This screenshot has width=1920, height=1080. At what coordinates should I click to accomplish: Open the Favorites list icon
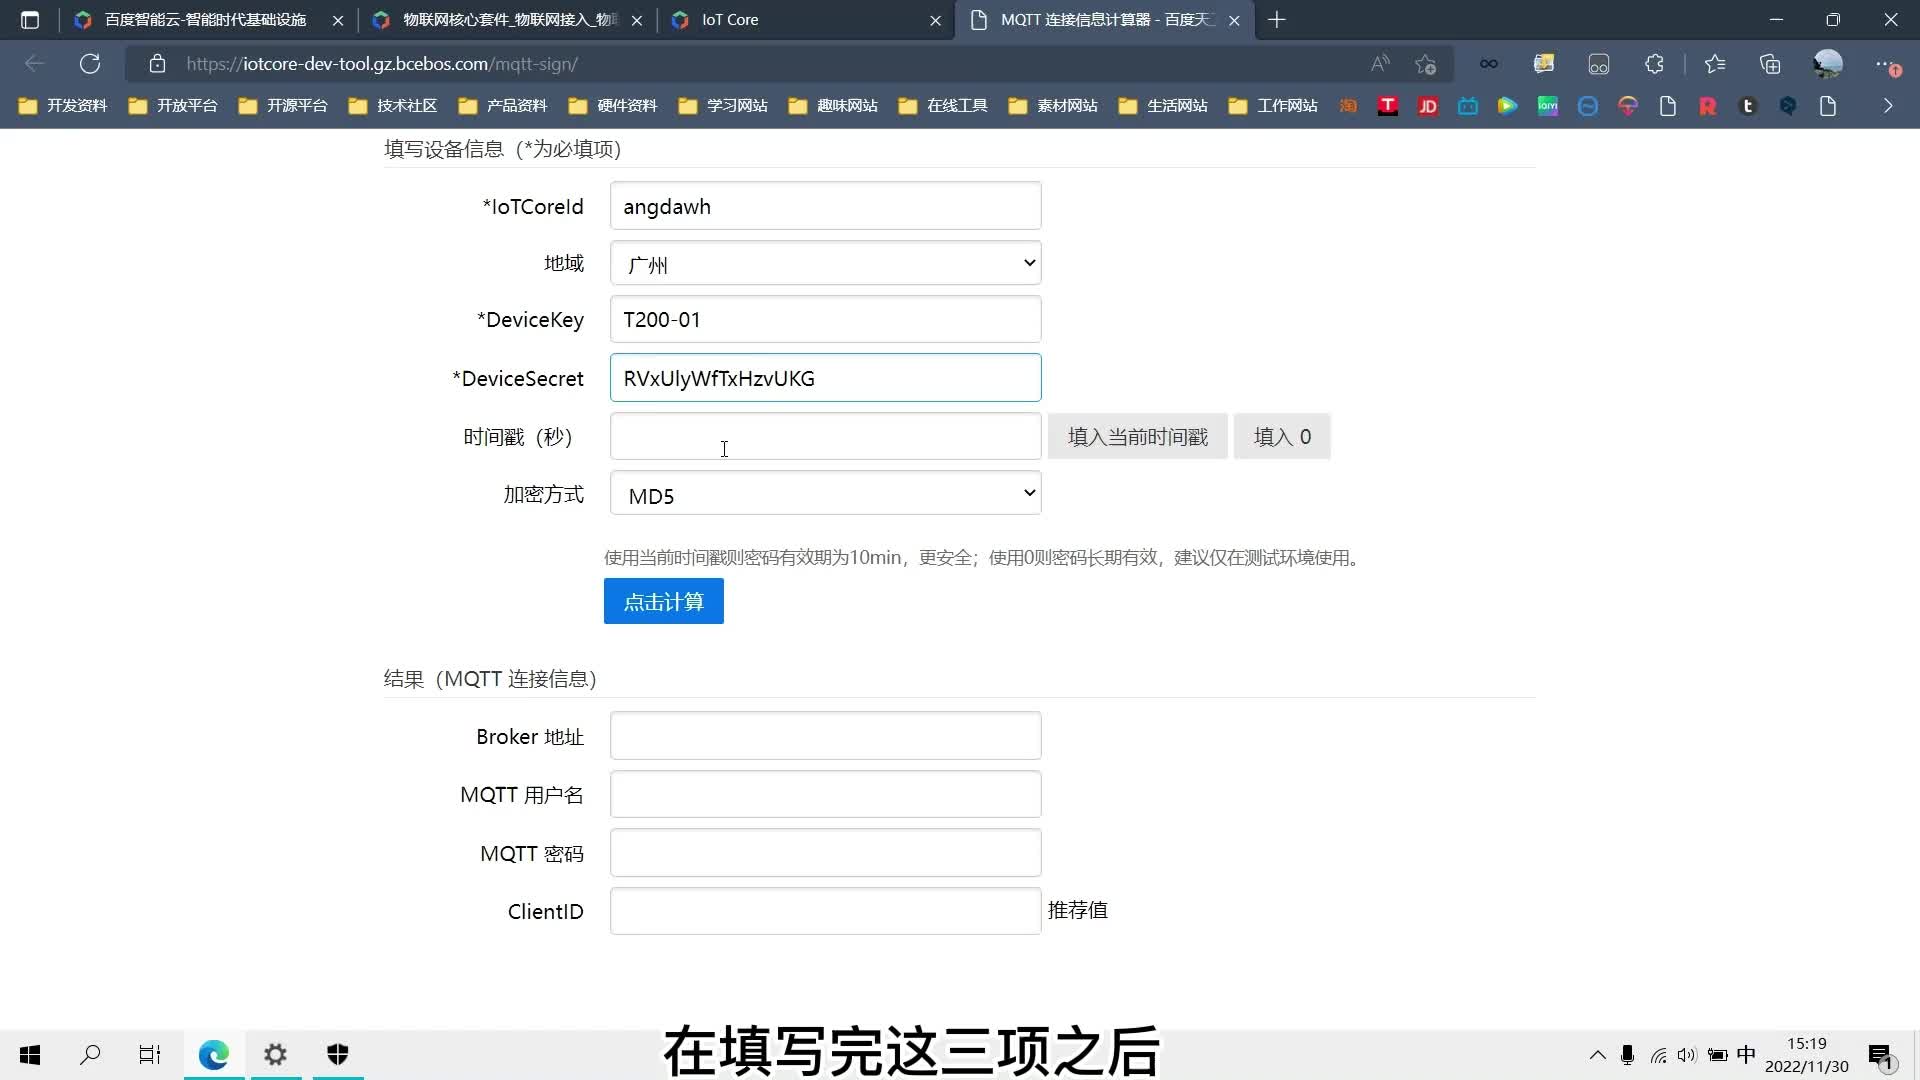[1715, 64]
